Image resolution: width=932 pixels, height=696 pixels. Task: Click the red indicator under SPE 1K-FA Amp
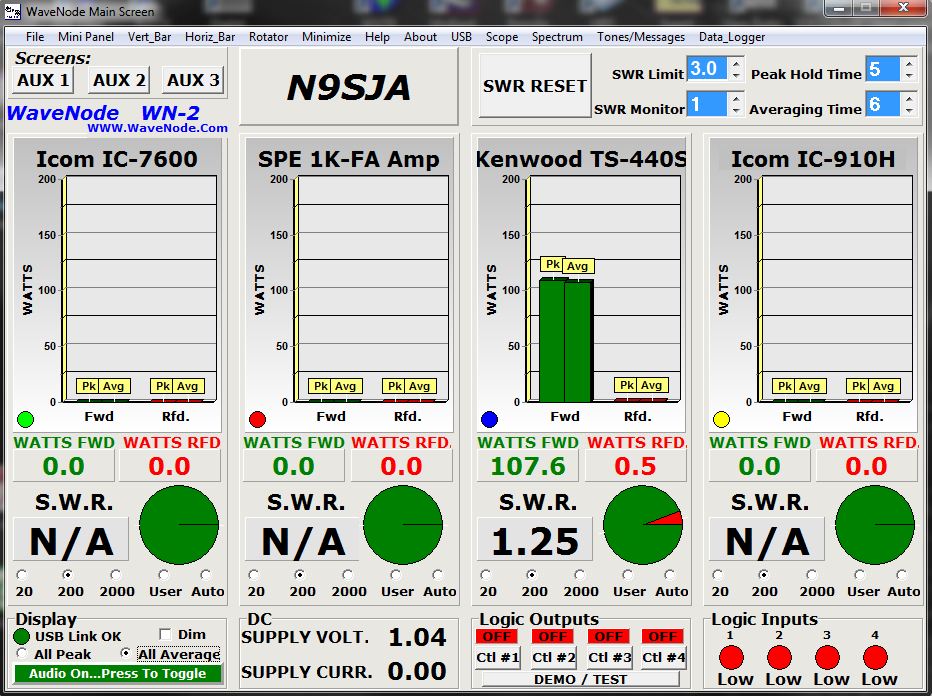click(x=257, y=419)
